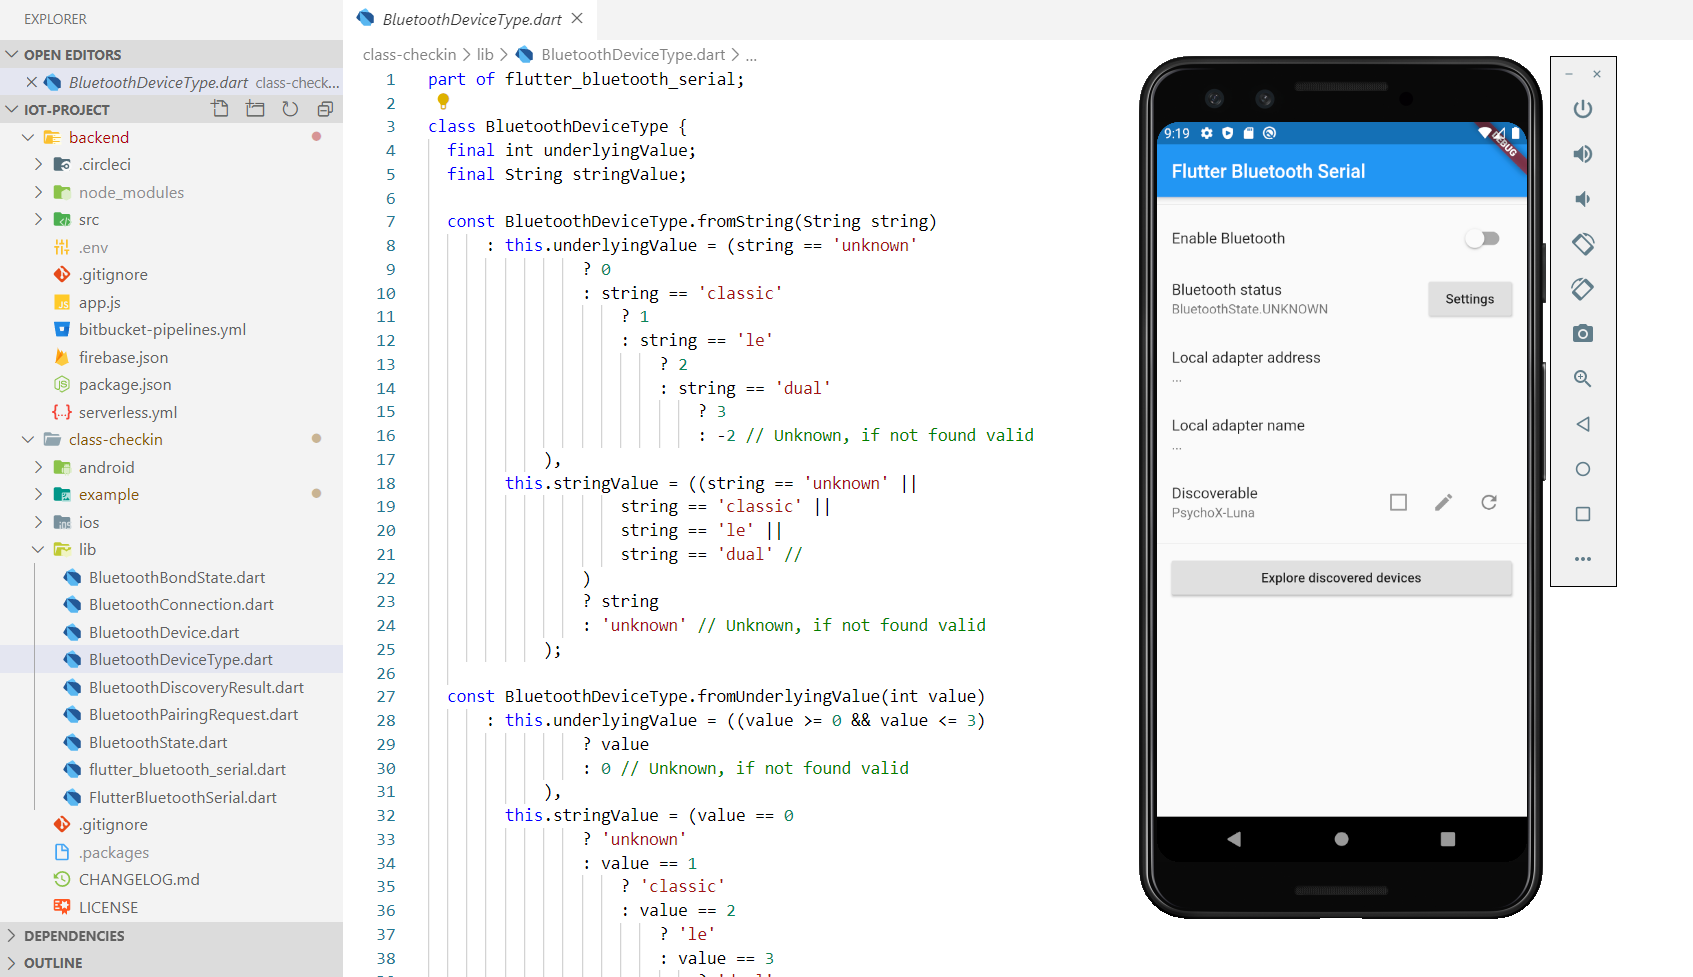
Task: Expand the .circleci folder
Action: pos(39,164)
